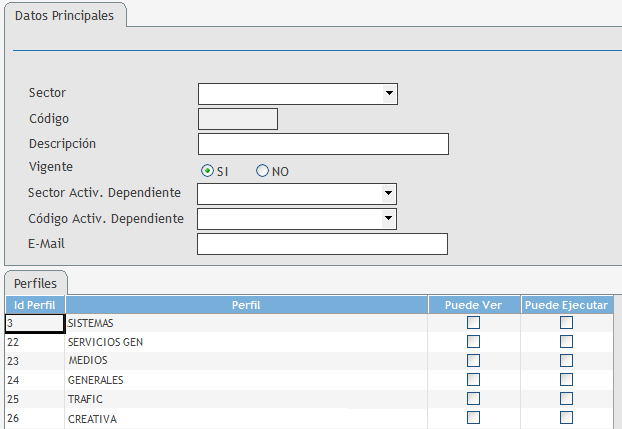Open the Perfiles tab
The height and width of the screenshot is (429, 622).
click(x=35, y=283)
